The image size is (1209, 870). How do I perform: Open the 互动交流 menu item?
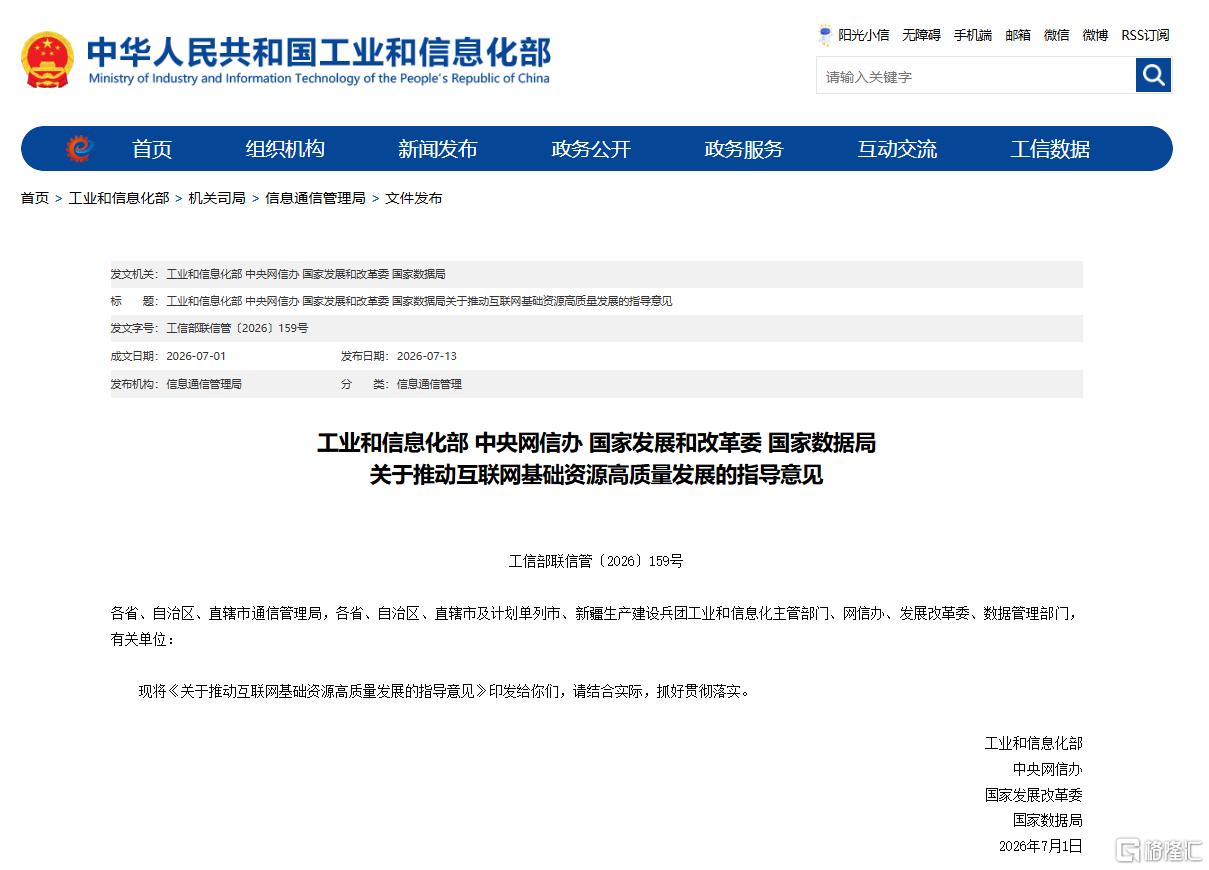(897, 149)
